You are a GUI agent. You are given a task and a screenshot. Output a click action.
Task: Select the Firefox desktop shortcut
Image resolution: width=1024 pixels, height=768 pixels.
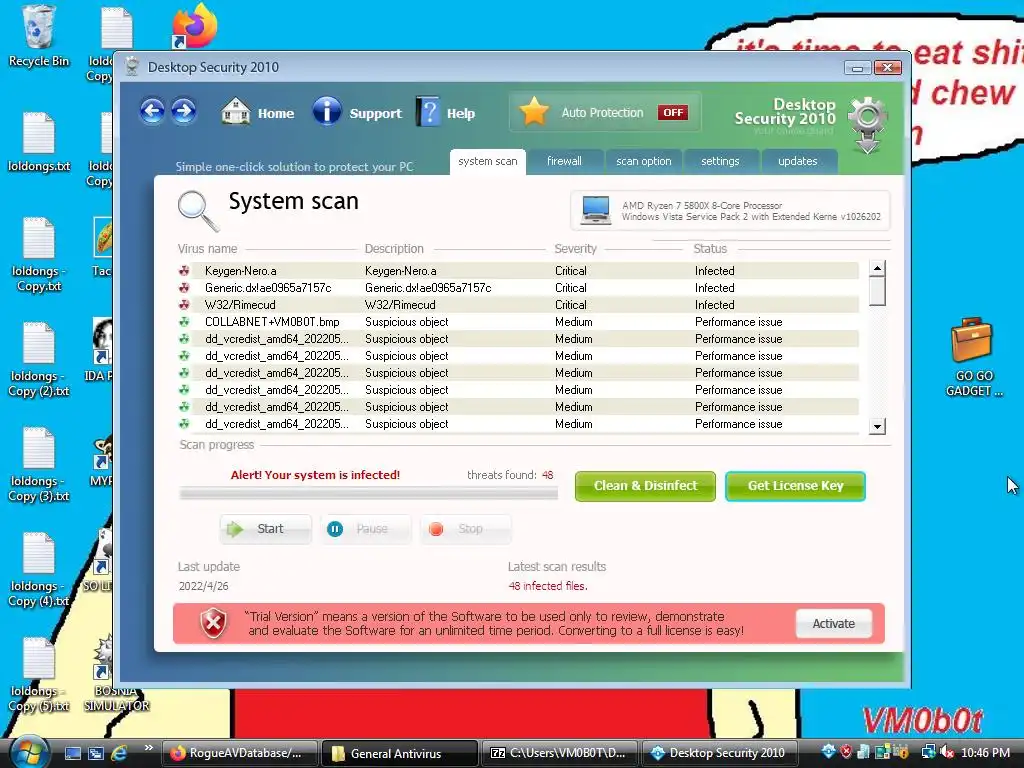[194, 27]
